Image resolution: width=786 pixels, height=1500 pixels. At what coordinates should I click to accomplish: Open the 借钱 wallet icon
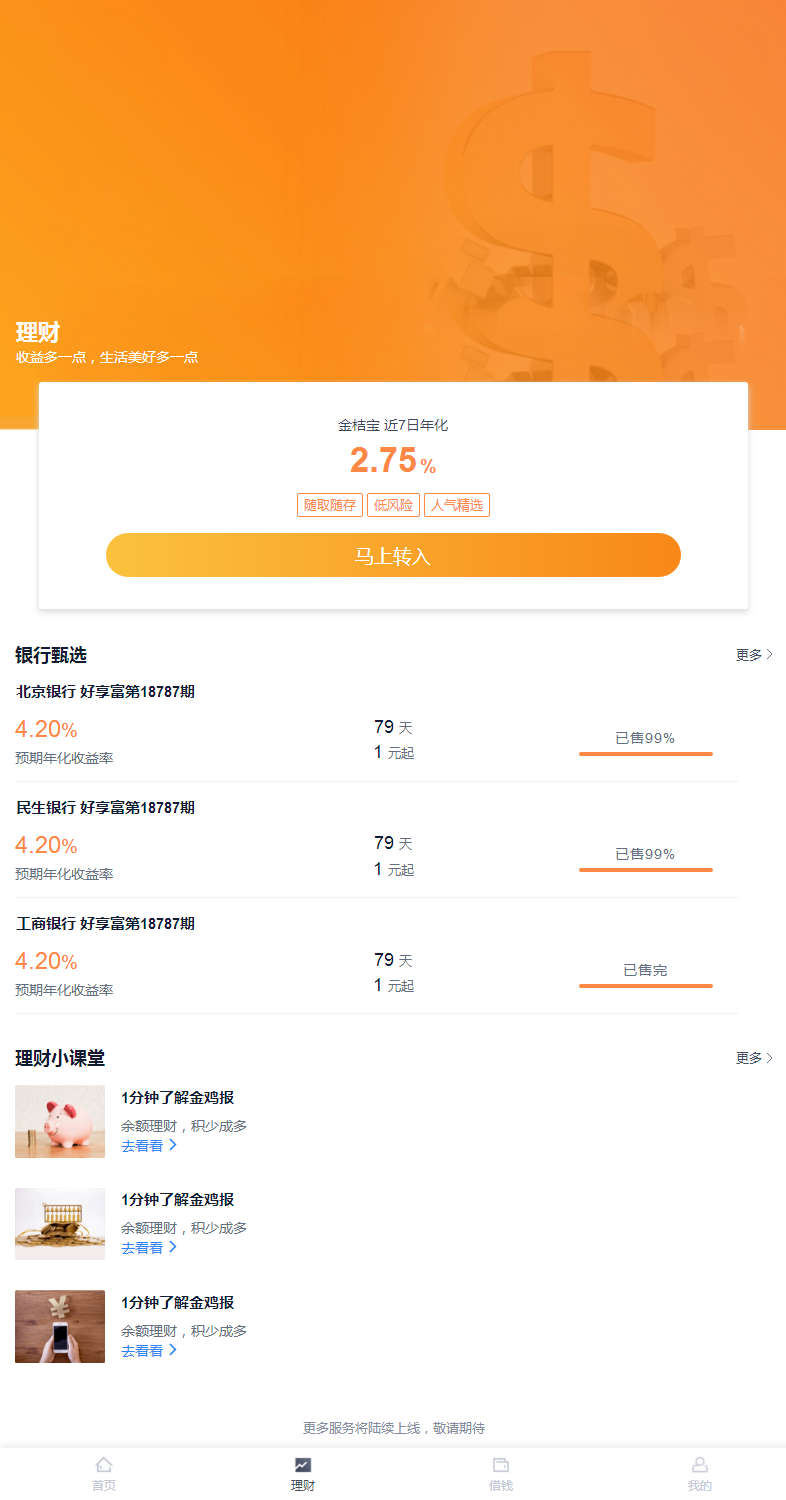click(x=501, y=1465)
